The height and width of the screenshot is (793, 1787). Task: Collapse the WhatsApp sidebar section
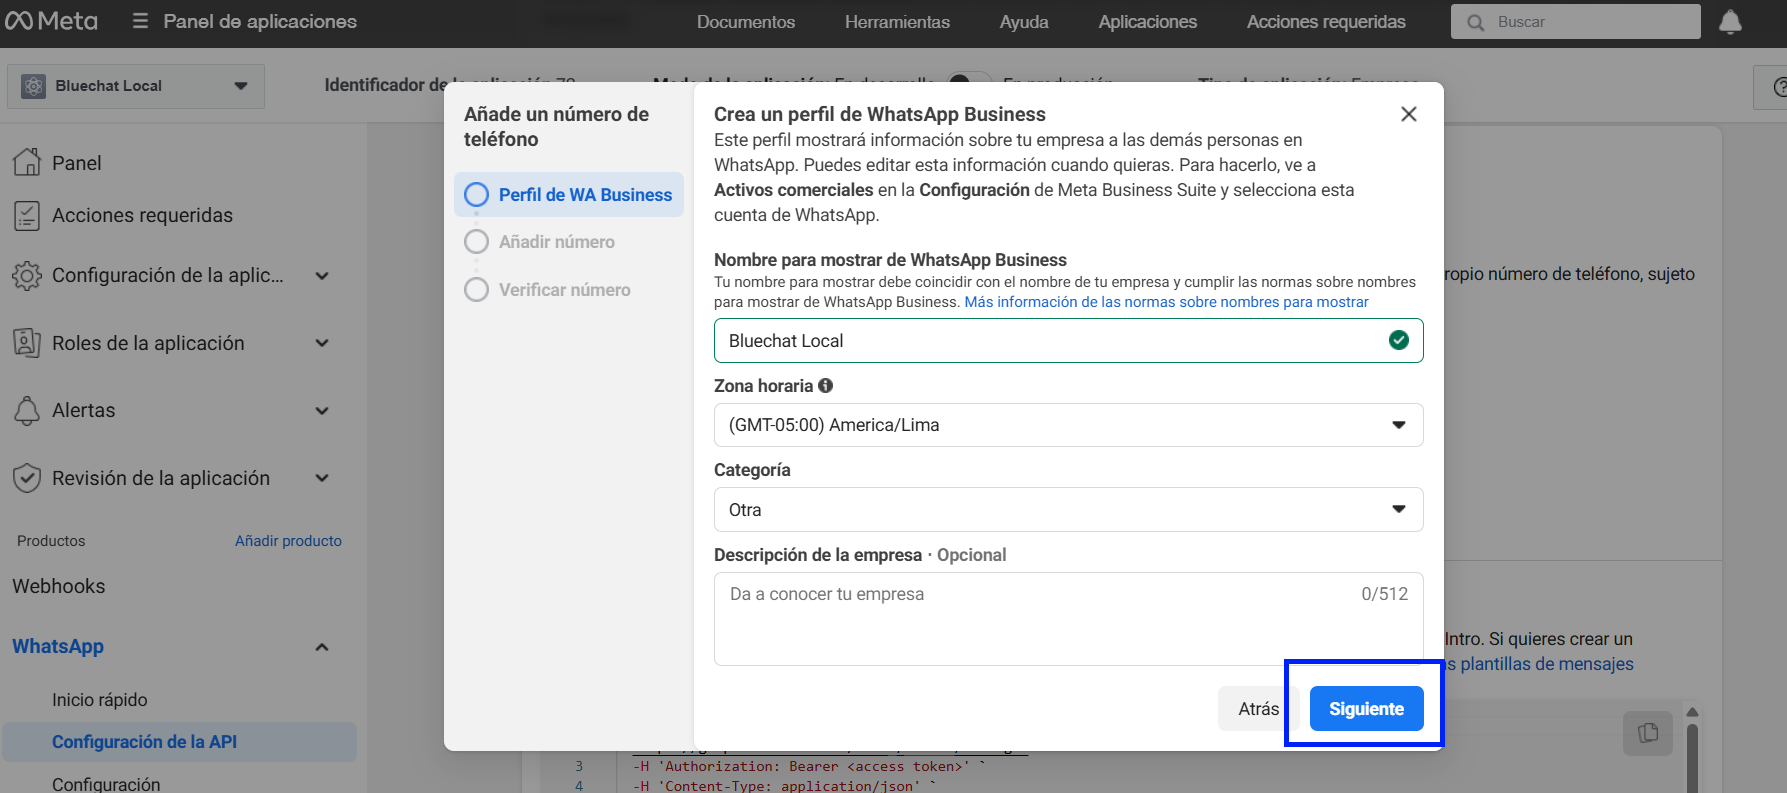pyautogui.click(x=322, y=647)
